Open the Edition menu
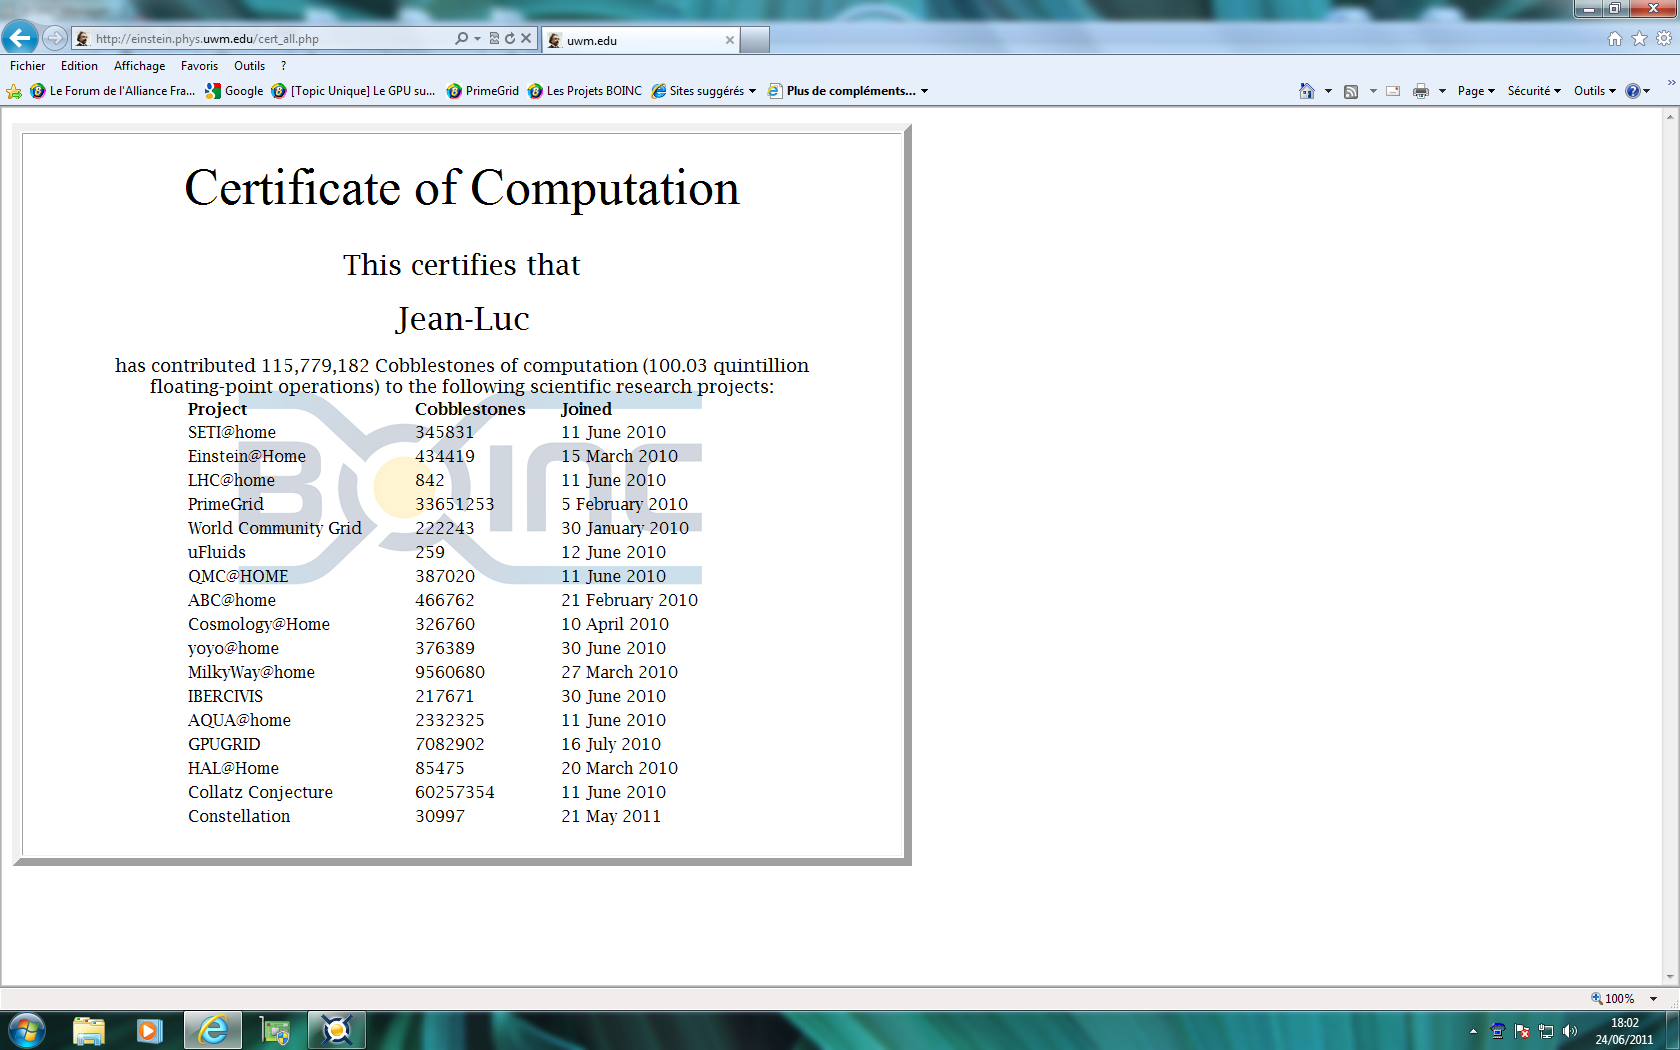1680x1050 pixels. 79,66
